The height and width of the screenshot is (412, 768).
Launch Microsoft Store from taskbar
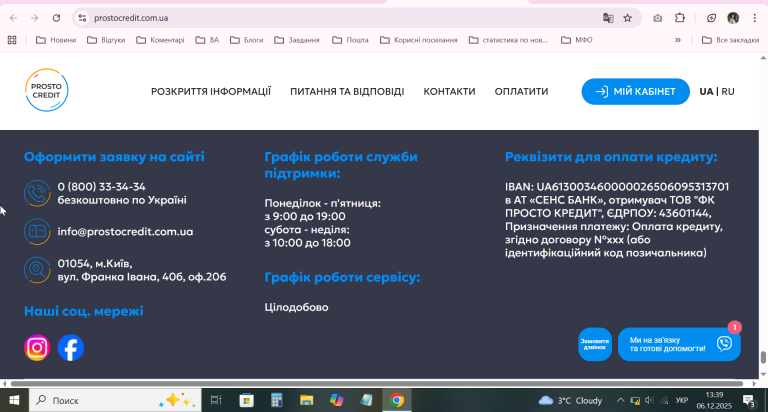click(x=246, y=400)
